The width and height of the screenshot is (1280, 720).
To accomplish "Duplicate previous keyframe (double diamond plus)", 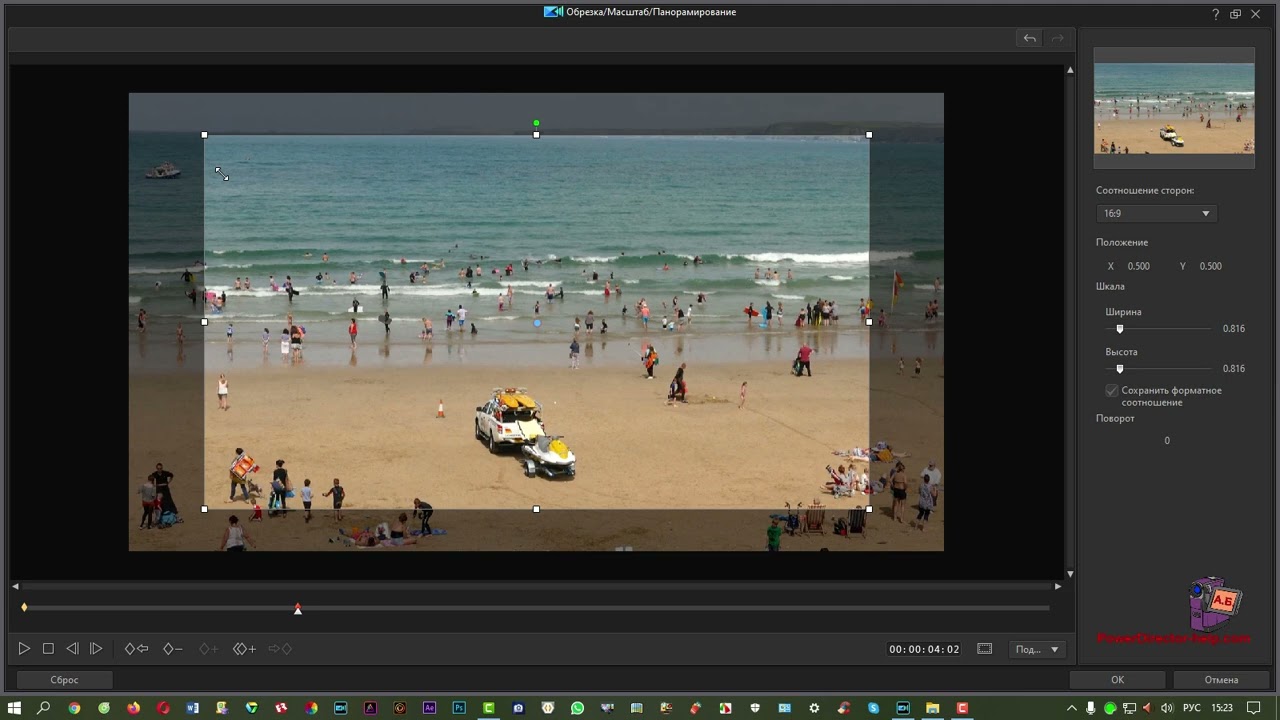I will coord(244,649).
